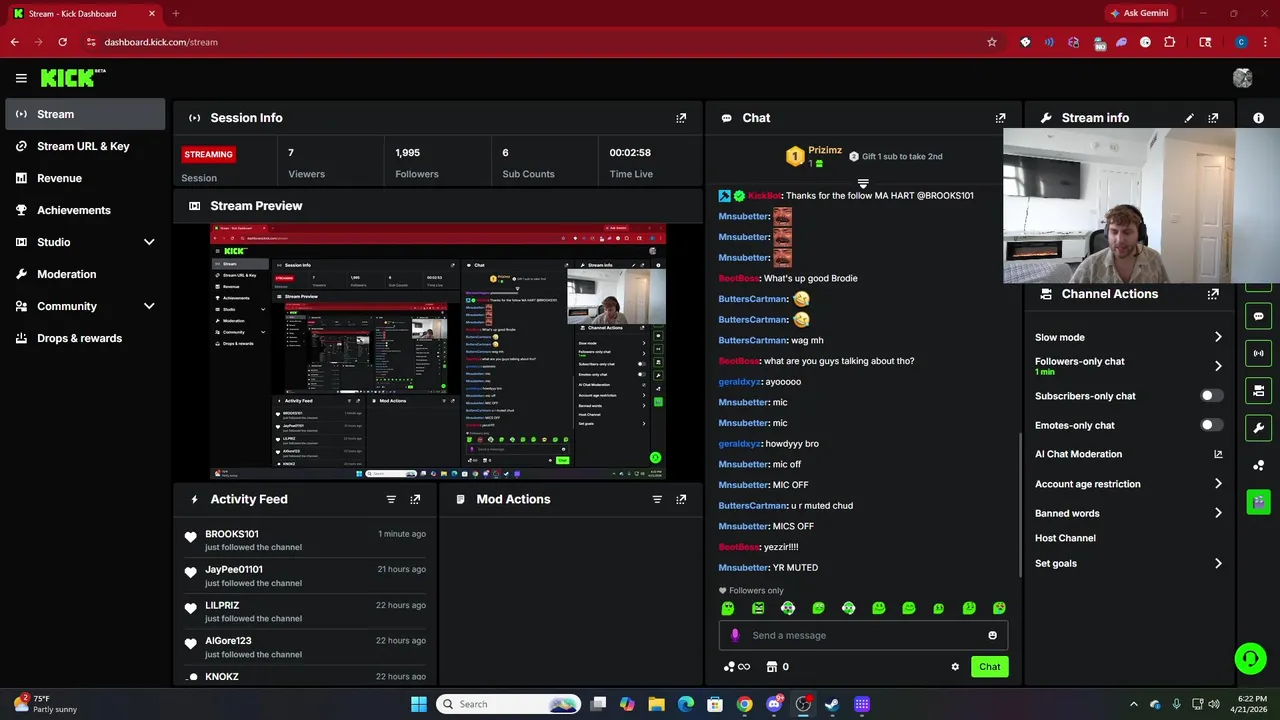Expand the Studio submenu chevron
The width and height of the screenshot is (1280, 720).
click(149, 242)
